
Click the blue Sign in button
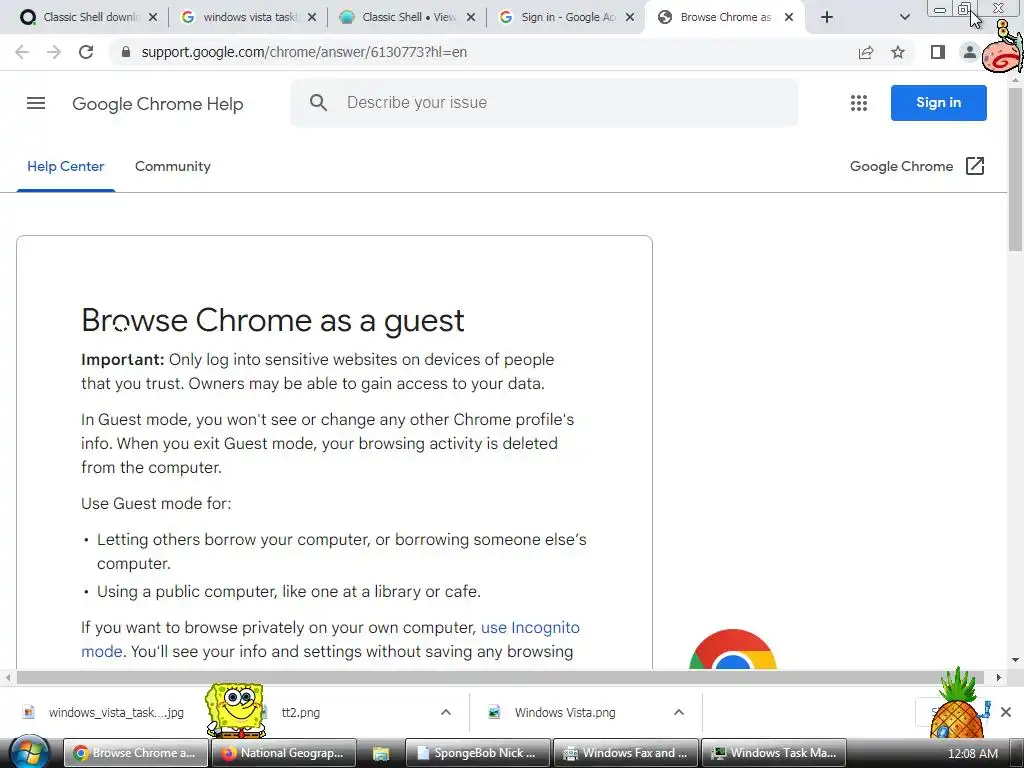point(938,103)
